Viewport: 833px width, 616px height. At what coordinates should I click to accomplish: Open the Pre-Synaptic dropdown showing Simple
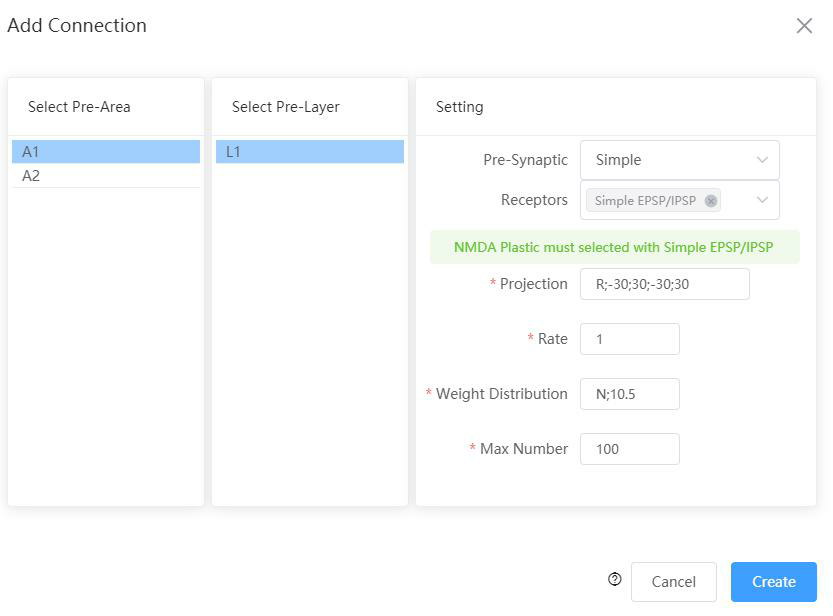tap(679, 160)
